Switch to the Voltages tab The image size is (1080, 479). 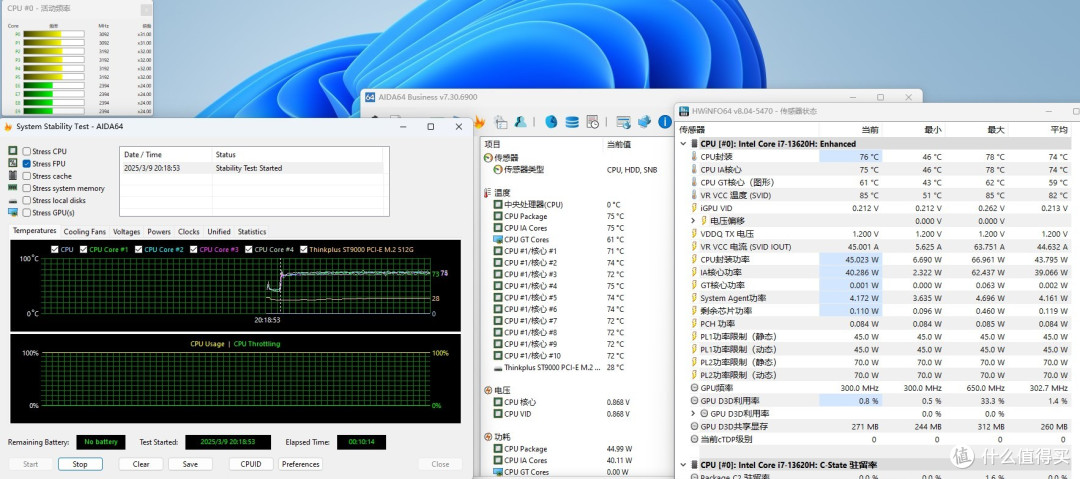[127, 232]
